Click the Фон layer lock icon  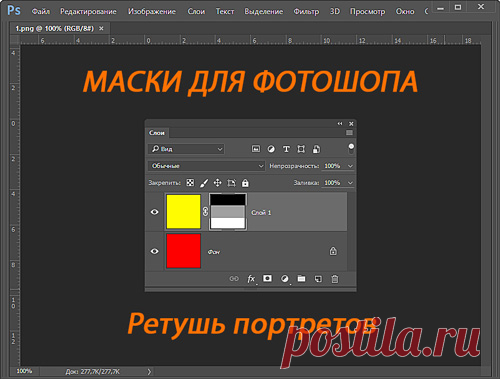(333, 251)
